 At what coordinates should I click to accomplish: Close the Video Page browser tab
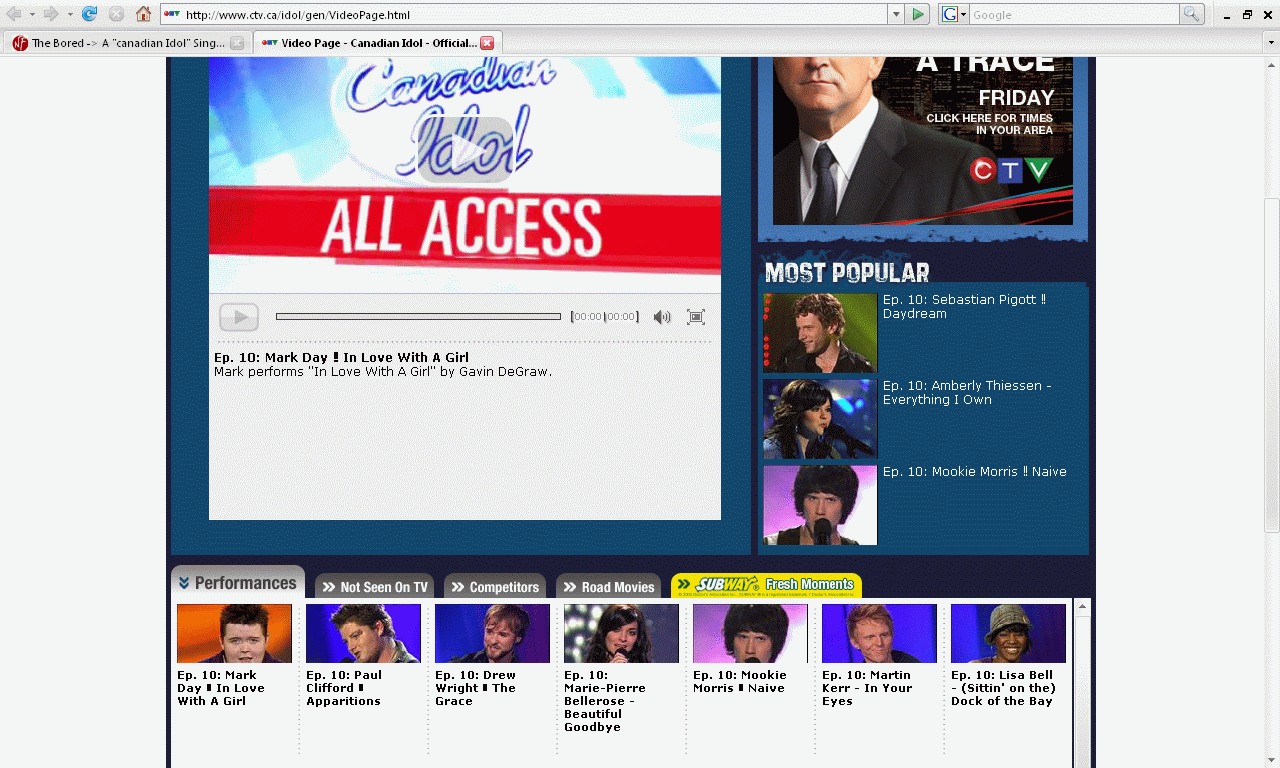487,43
